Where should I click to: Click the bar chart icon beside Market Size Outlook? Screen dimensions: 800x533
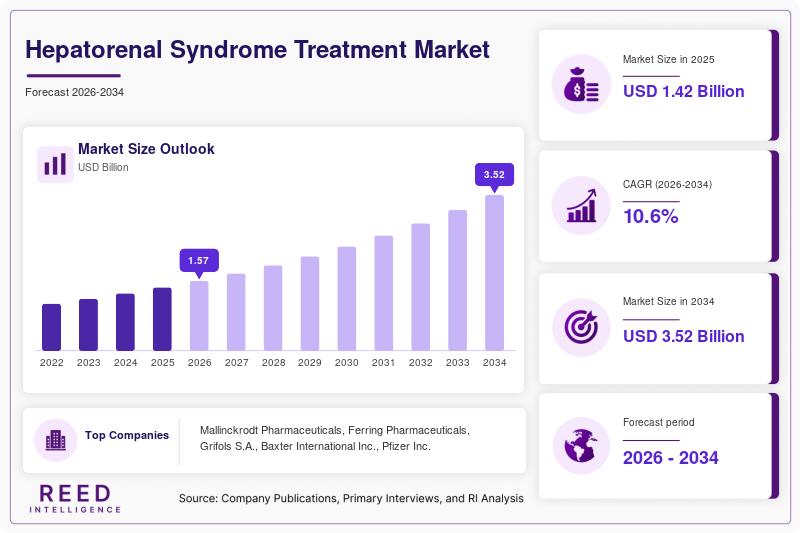pyautogui.click(x=55, y=164)
